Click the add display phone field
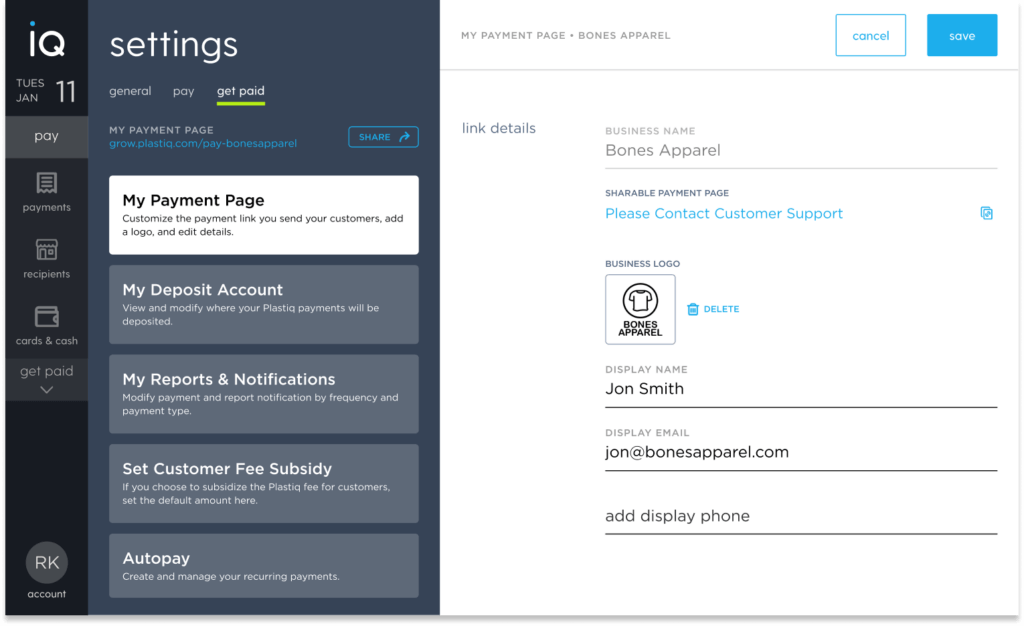This screenshot has height=626, width=1024. 677,515
